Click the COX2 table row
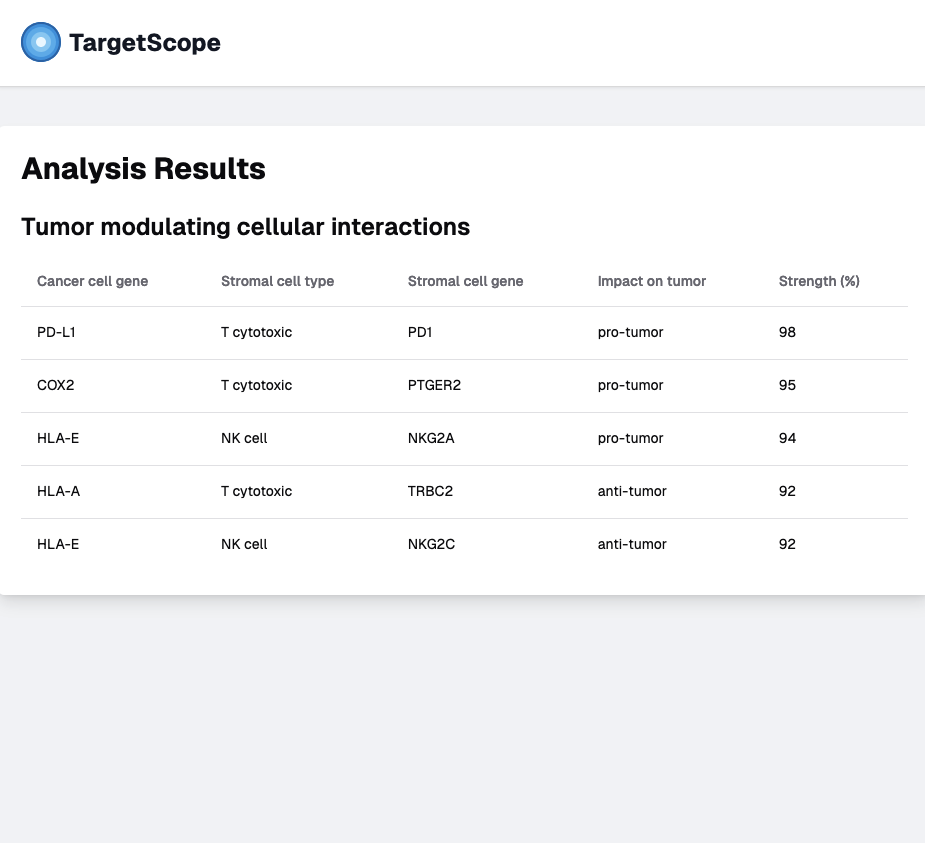The height and width of the screenshot is (843, 925). coord(462,385)
